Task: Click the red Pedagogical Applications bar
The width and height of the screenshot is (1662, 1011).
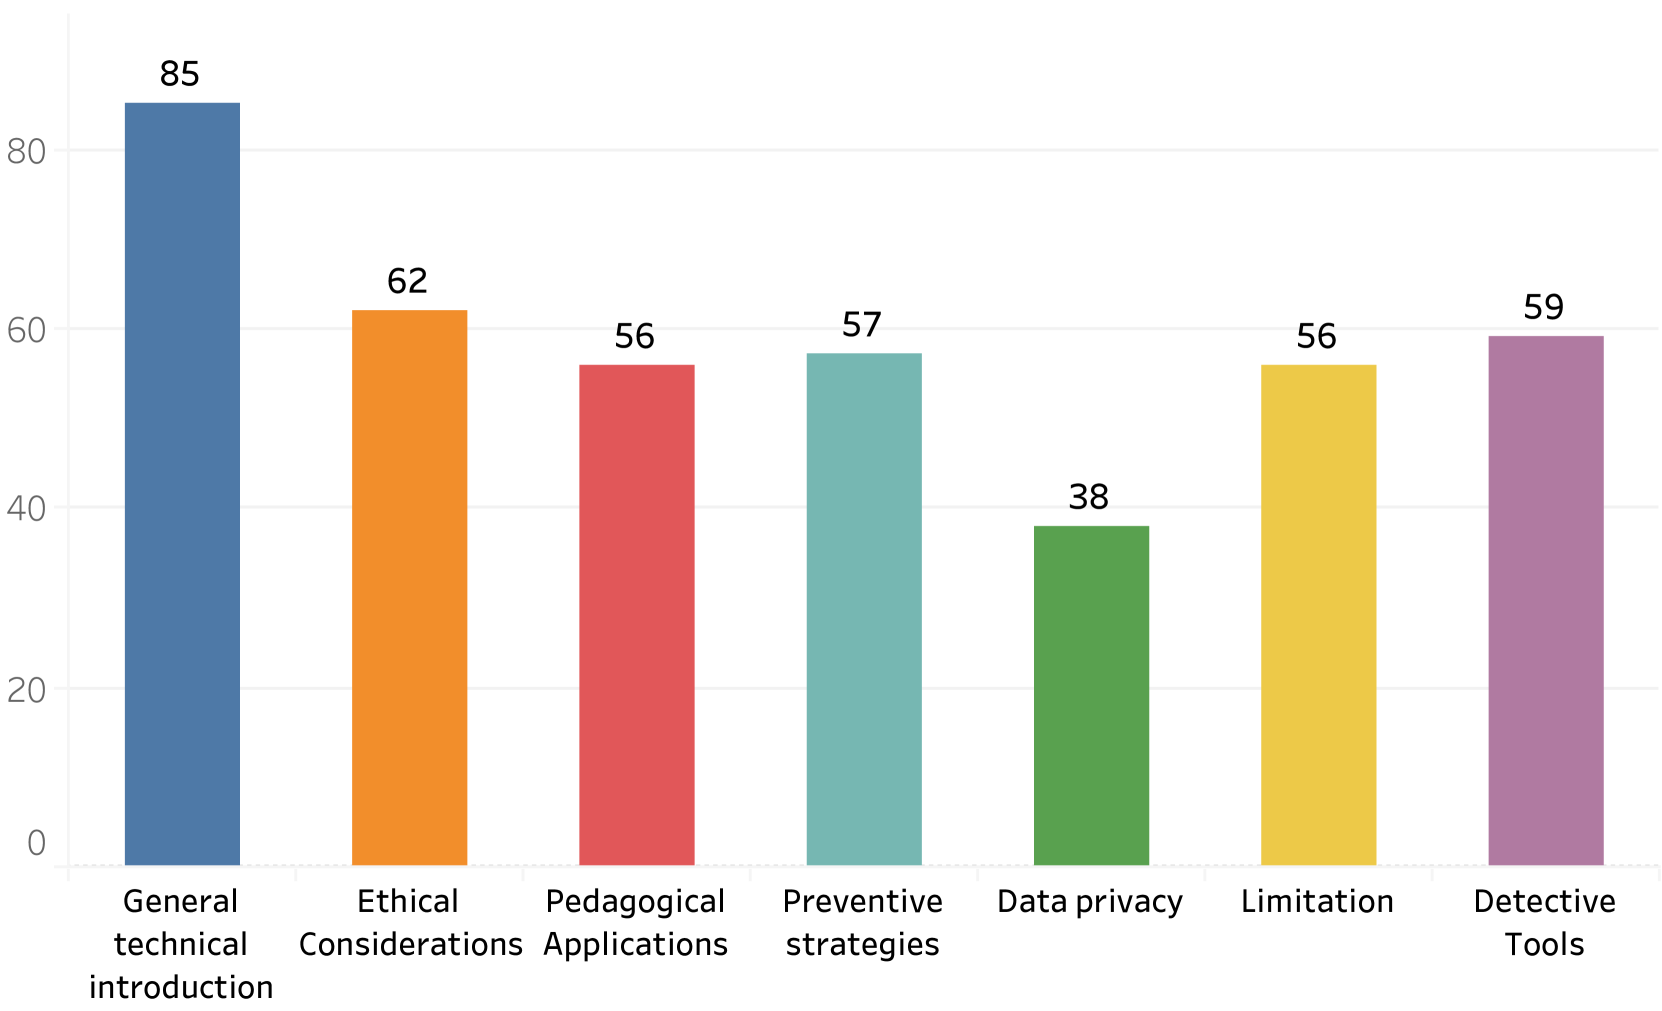Action: (x=636, y=614)
